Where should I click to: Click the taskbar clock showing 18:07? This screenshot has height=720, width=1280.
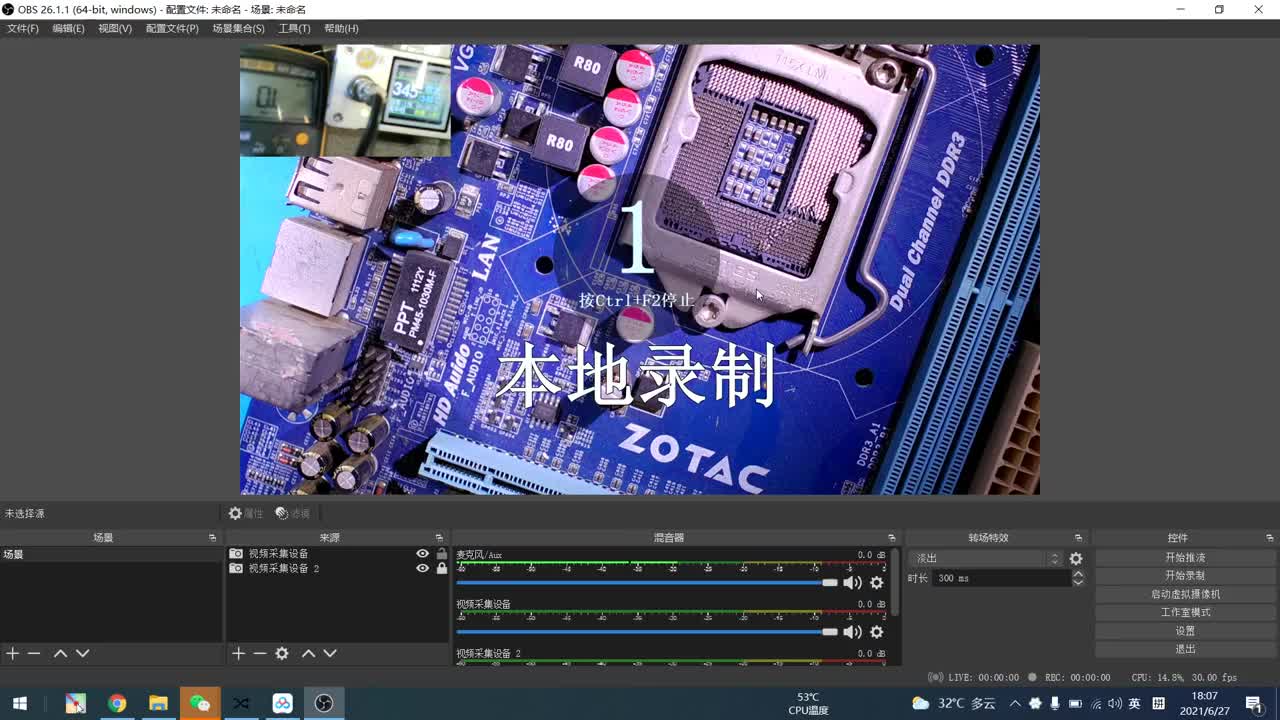tap(1205, 703)
